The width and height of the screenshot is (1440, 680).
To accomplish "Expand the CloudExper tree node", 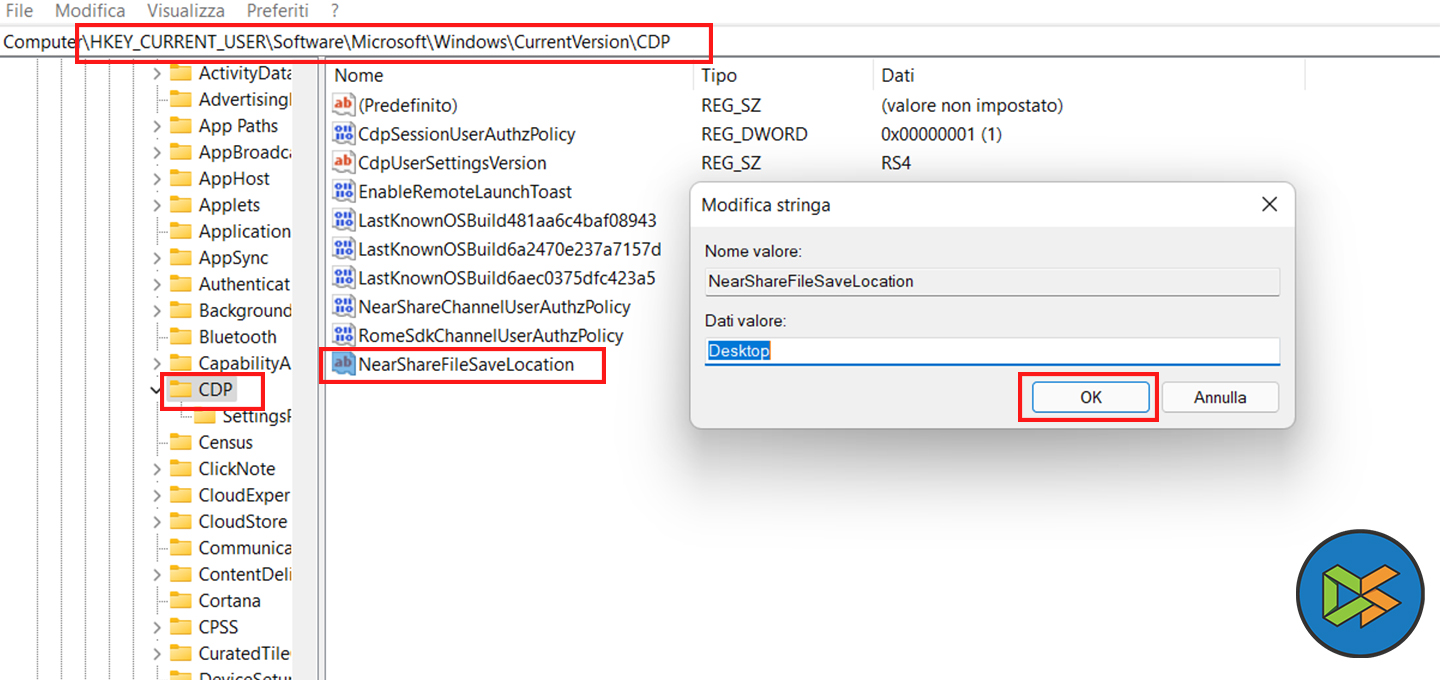I will coord(156,495).
